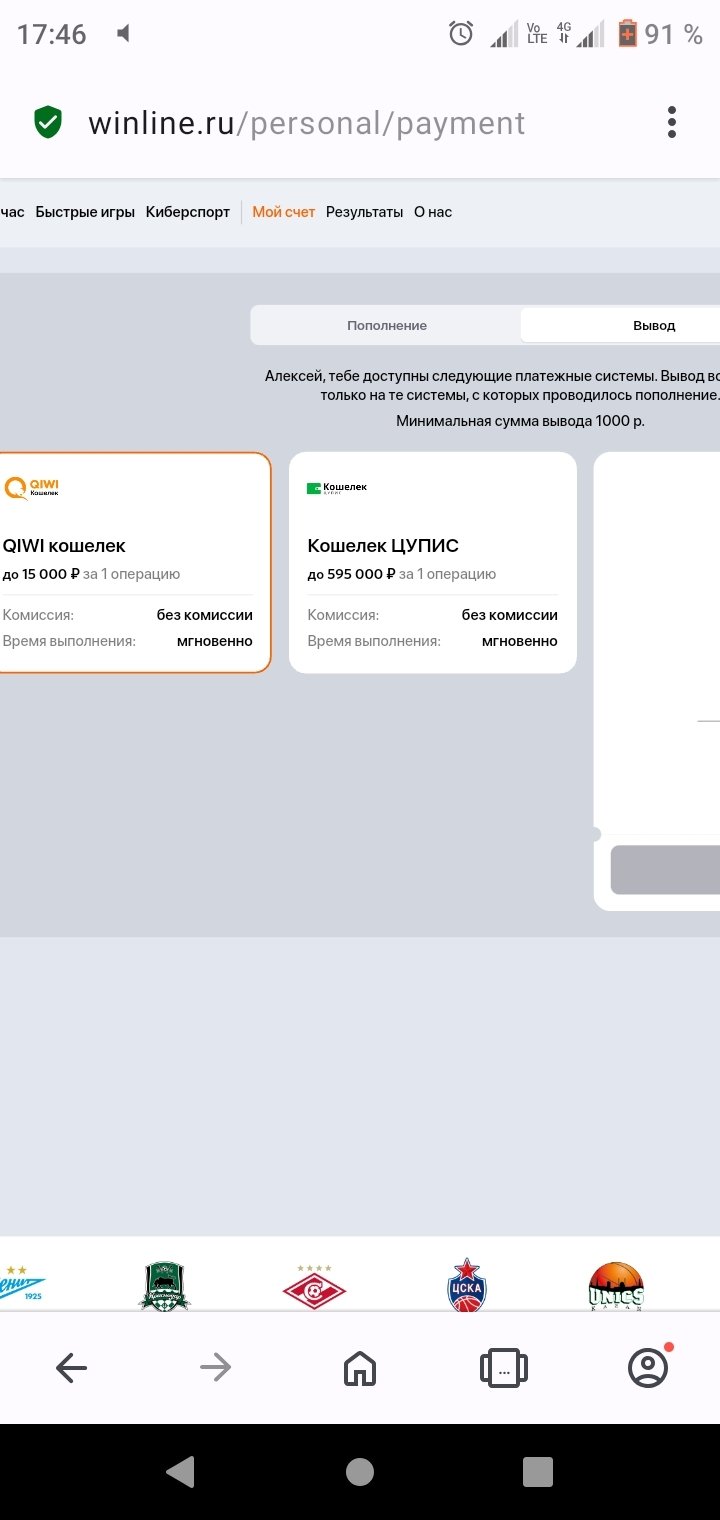Open the browser tabs switcher
This screenshot has width=720, height=1520.
[504, 1367]
